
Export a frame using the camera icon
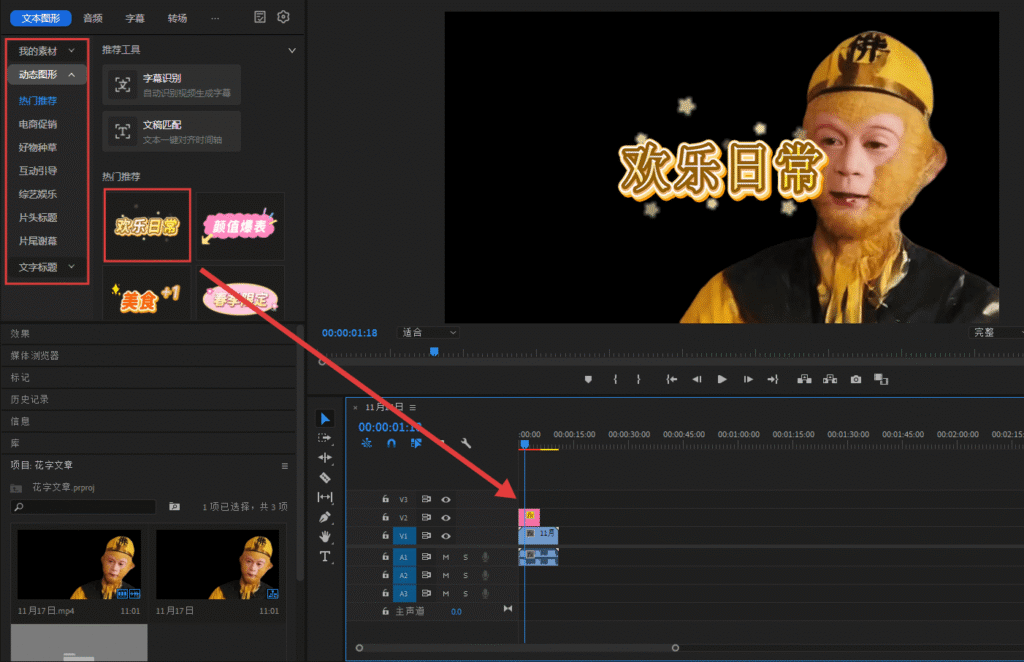[855, 379]
